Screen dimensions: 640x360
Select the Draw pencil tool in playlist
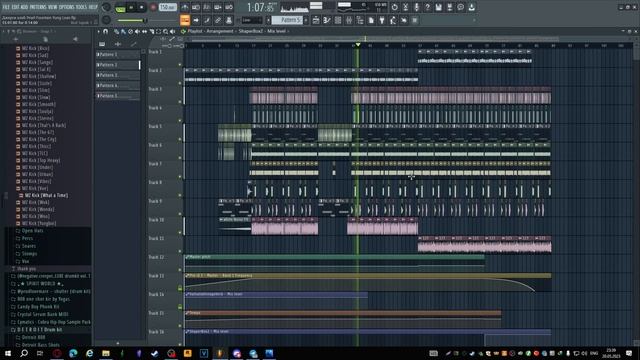(116, 31)
